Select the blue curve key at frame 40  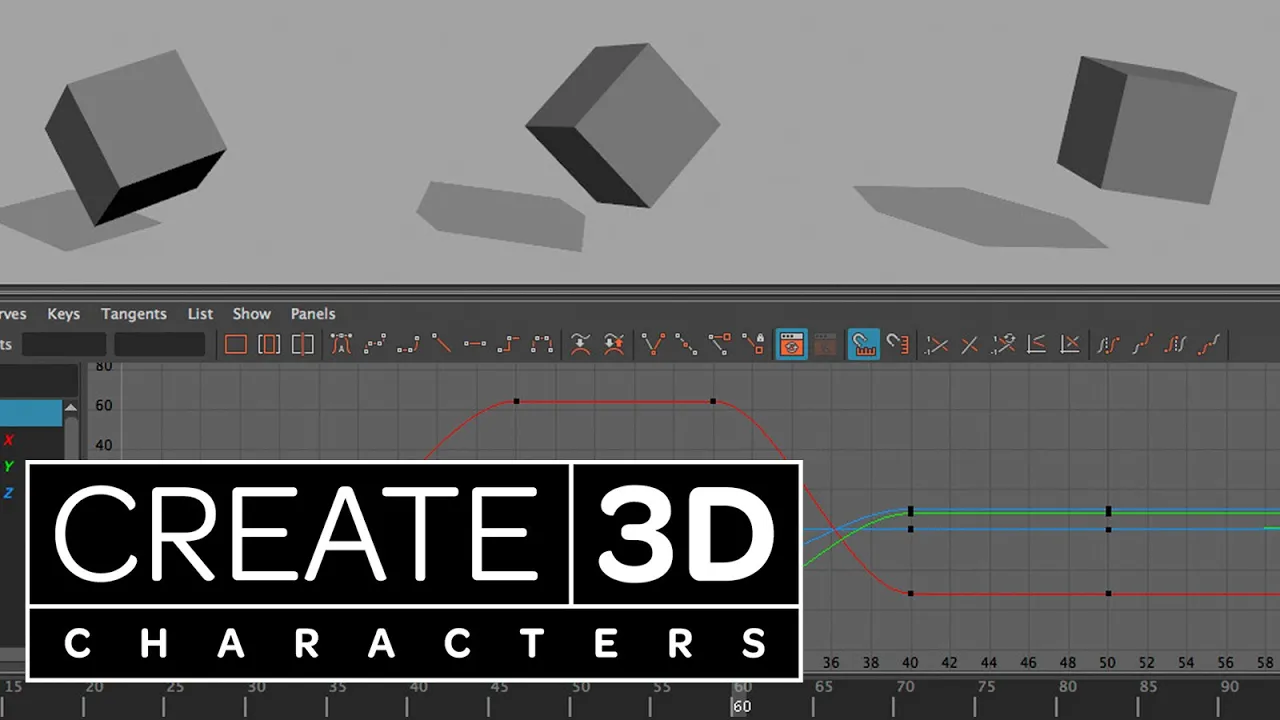click(911, 529)
